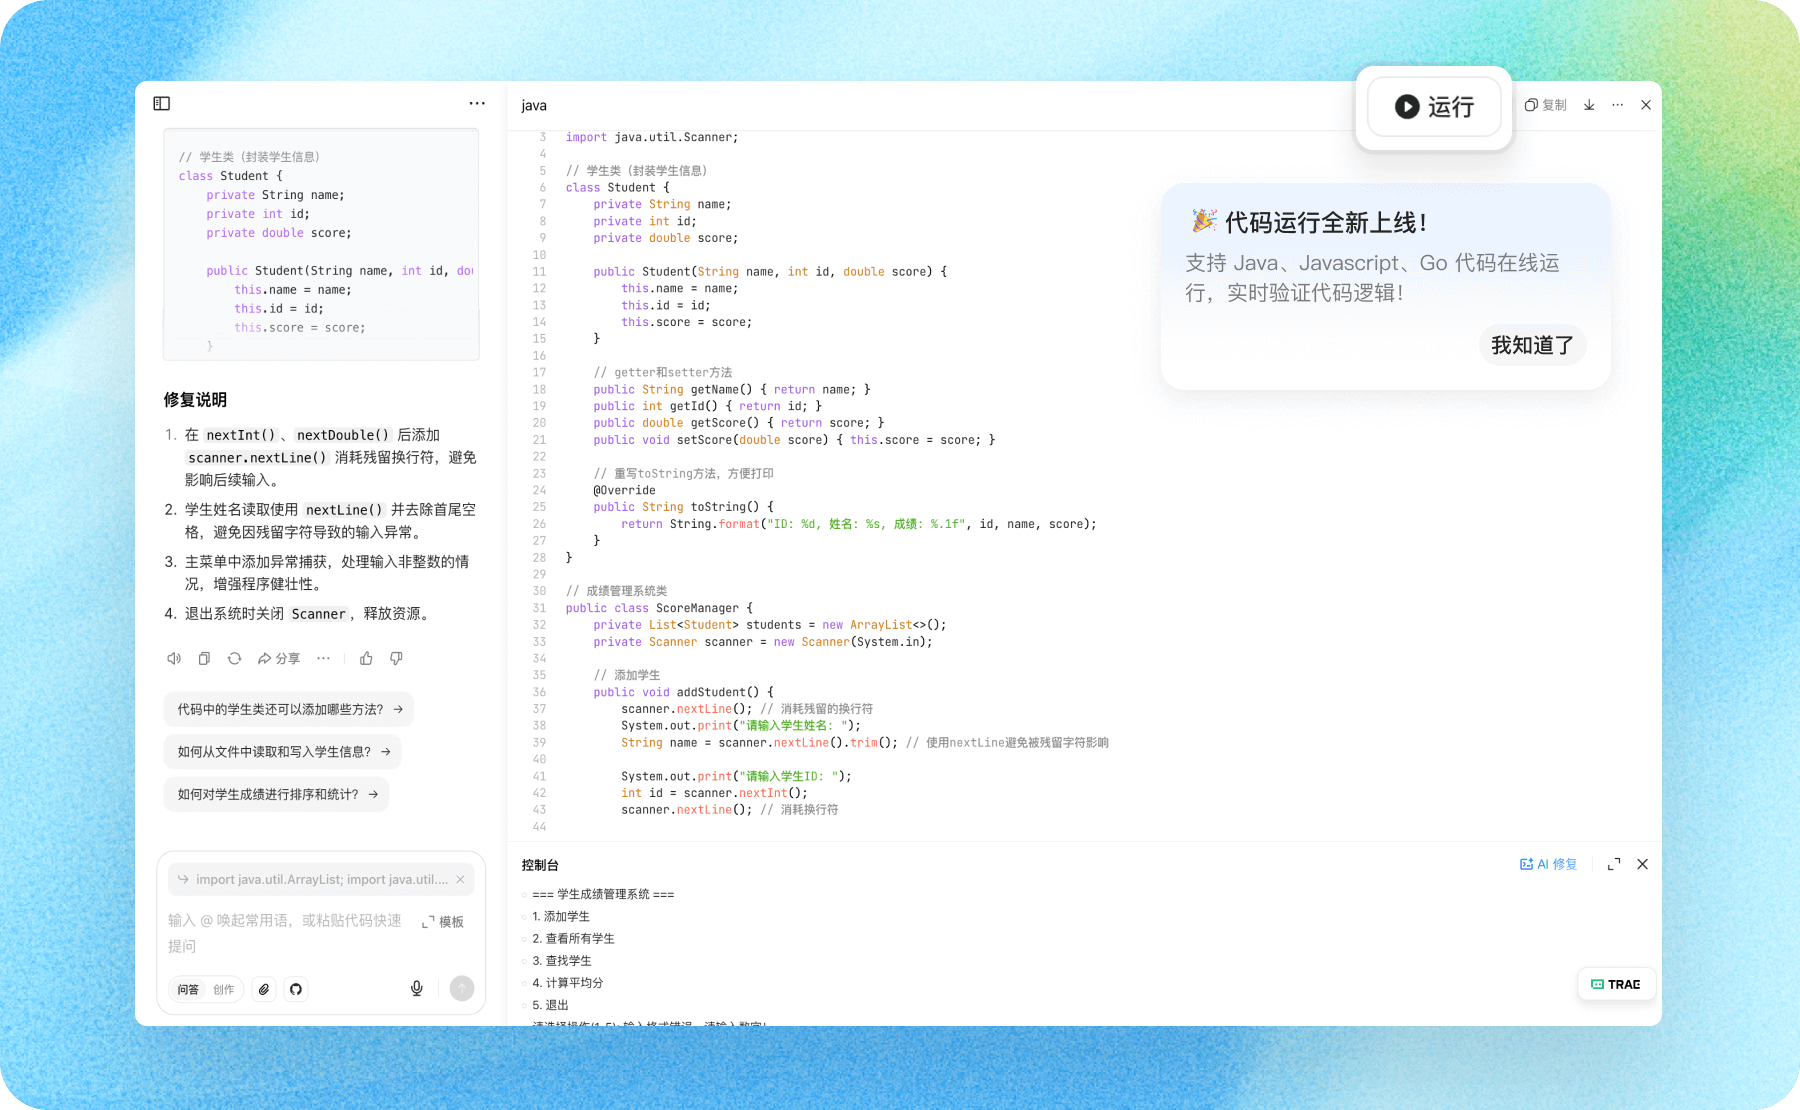Expand the input box via 模板 button
The image size is (1800, 1110).
pos(443,921)
